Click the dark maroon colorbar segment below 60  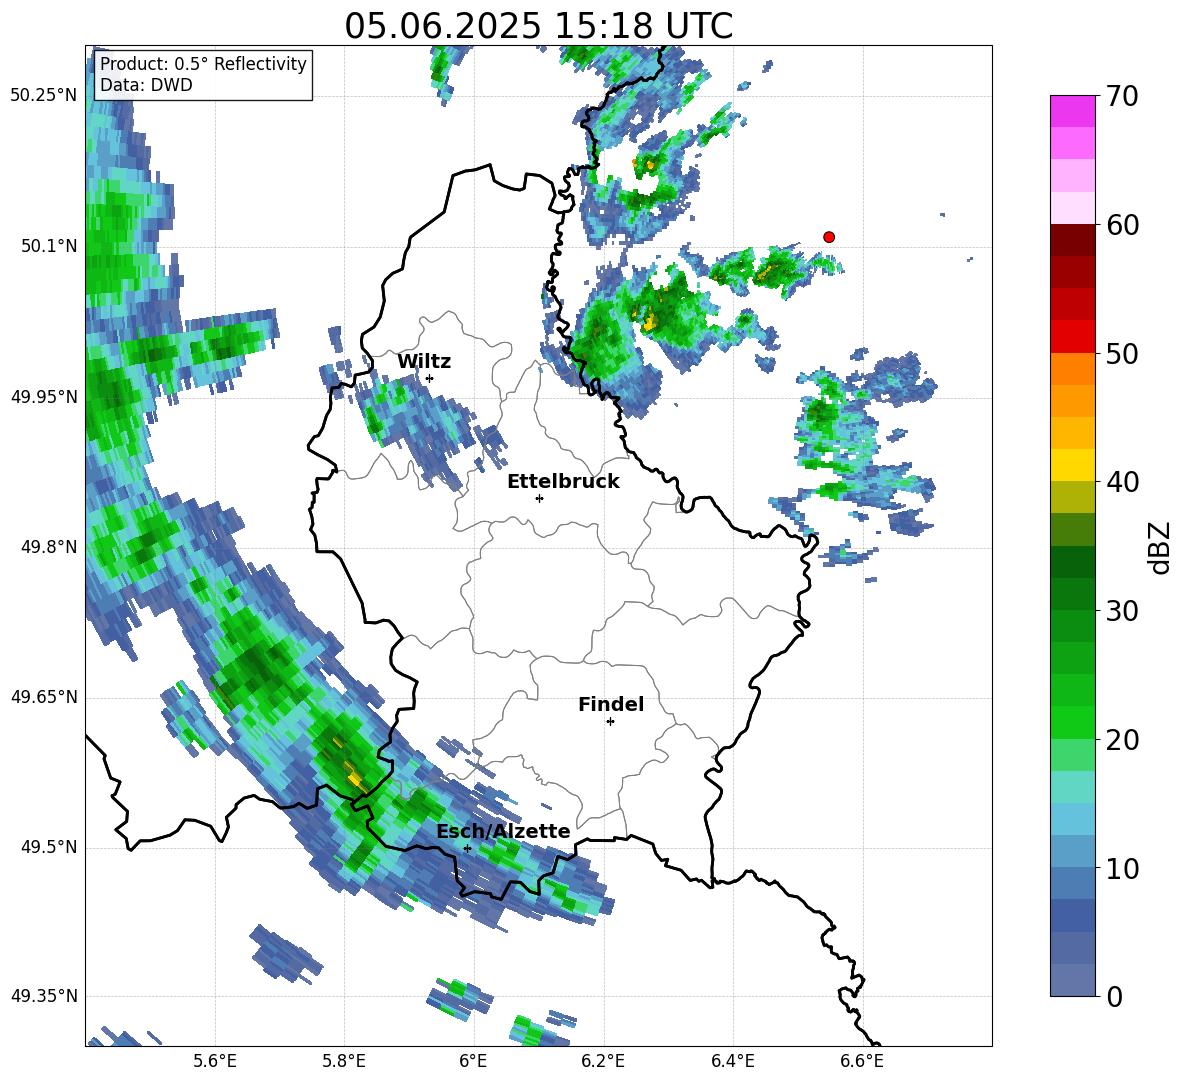pos(1072,240)
